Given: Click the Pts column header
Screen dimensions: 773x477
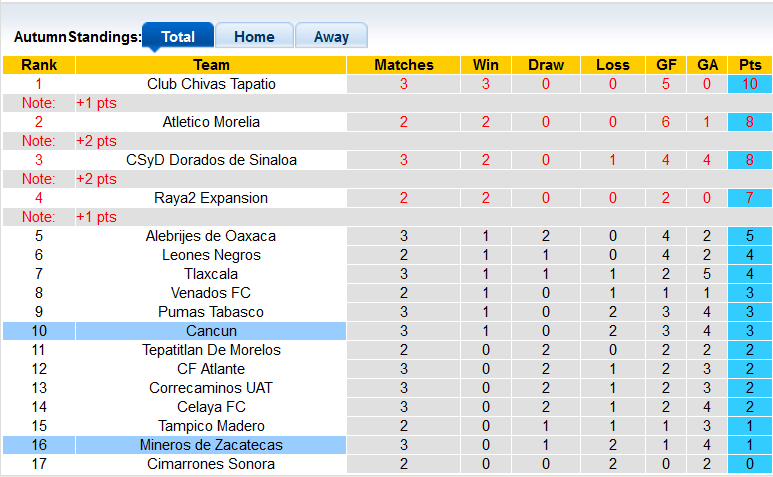Looking at the screenshot, I should [x=750, y=65].
